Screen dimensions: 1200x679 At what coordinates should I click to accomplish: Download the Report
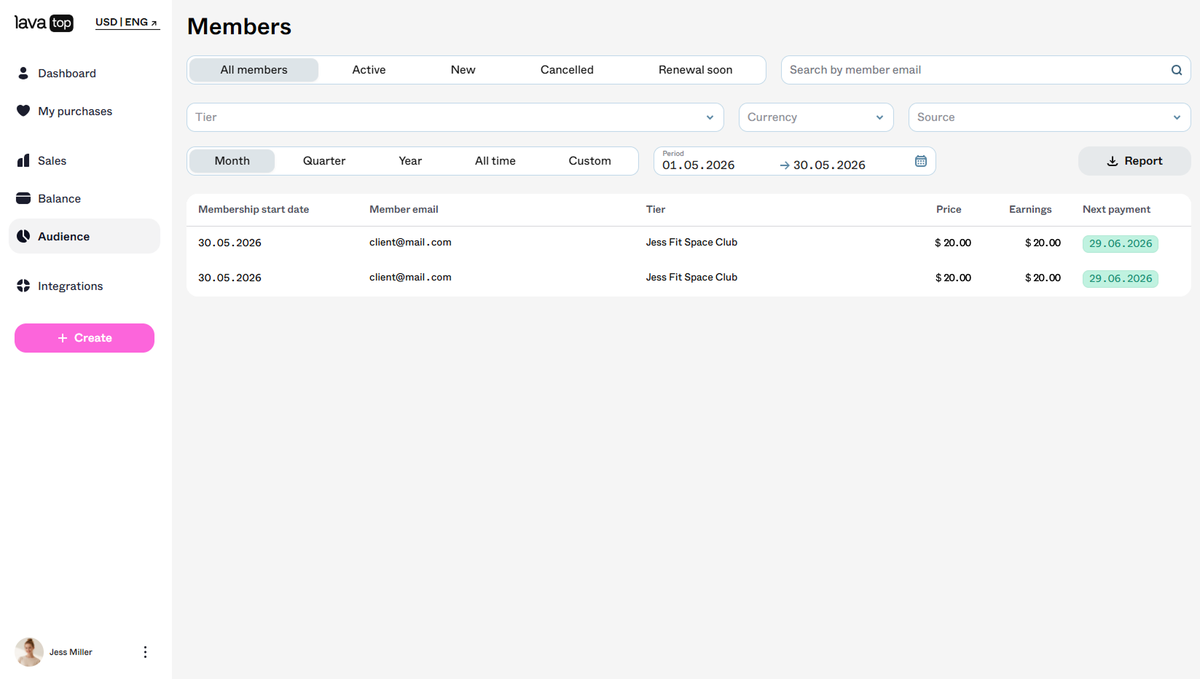[x=1134, y=161]
